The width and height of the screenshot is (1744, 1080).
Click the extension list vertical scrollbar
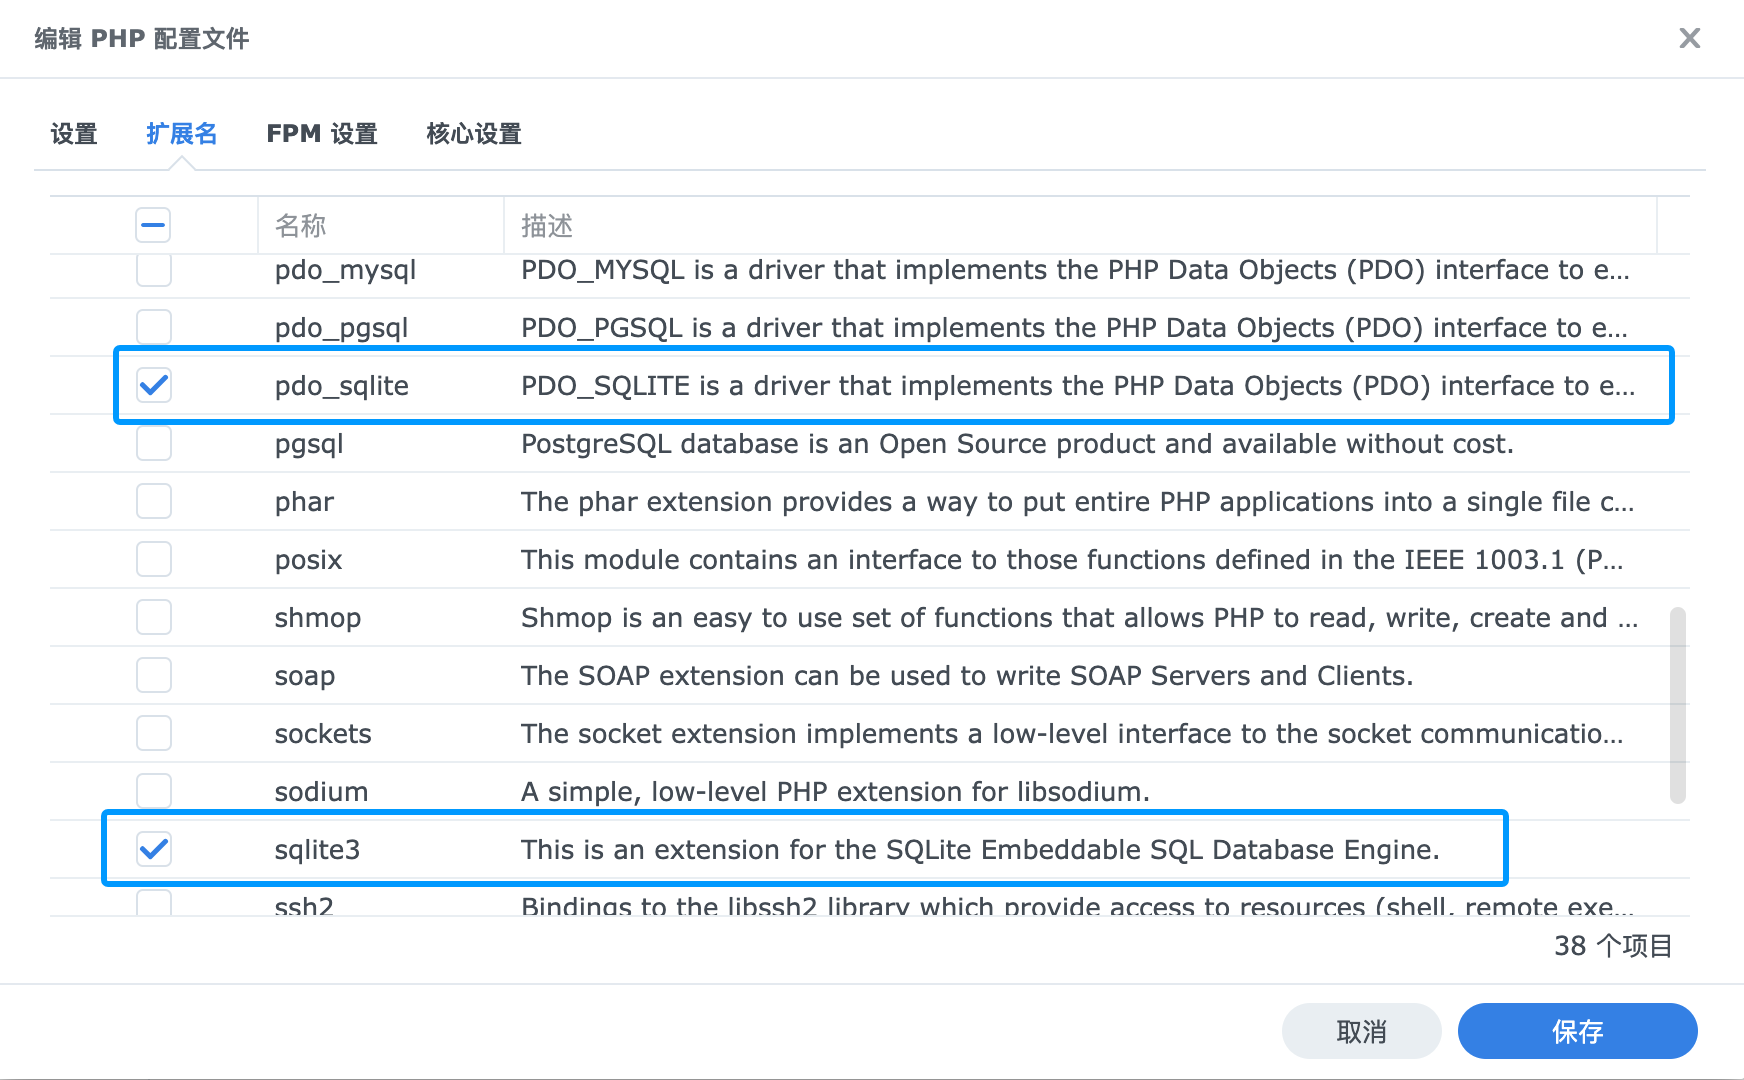click(x=1677, y=705)
